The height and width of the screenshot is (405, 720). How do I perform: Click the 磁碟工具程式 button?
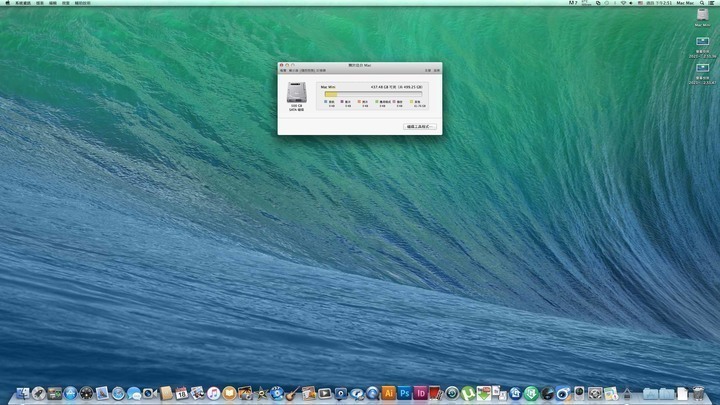[x=420, y=126]
